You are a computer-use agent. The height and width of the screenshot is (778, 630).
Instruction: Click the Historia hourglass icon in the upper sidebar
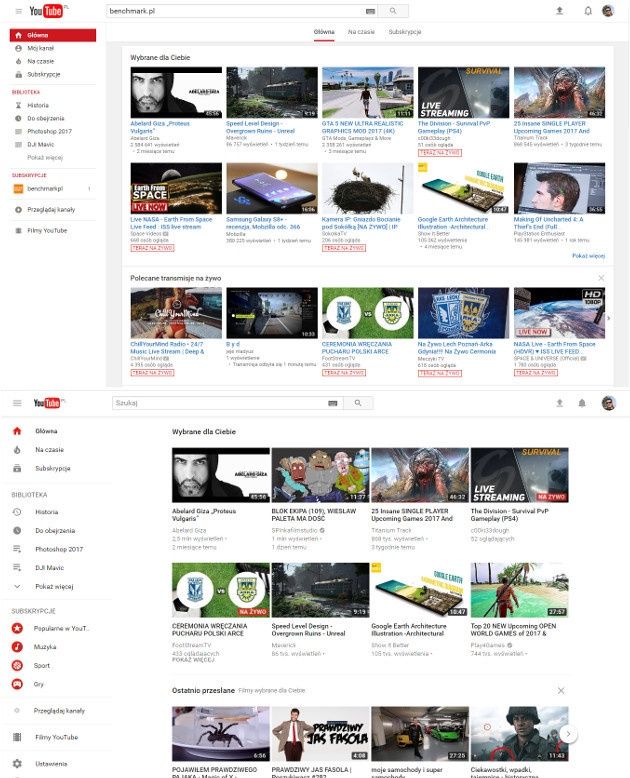tap(18, 105)
